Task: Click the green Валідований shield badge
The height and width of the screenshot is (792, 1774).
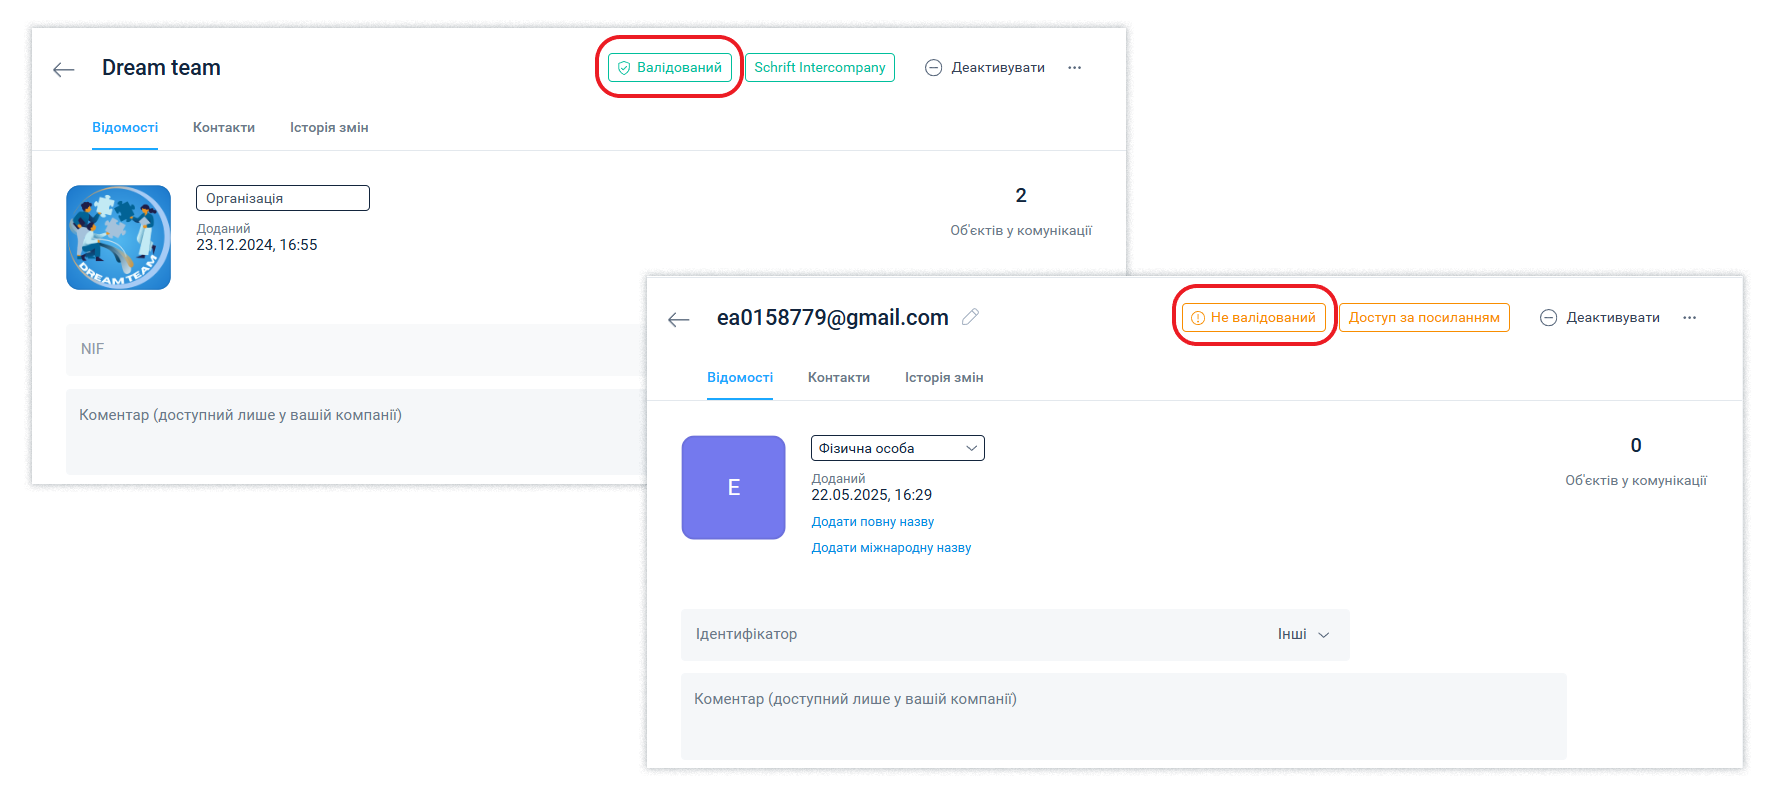Action: pos(669,68)
